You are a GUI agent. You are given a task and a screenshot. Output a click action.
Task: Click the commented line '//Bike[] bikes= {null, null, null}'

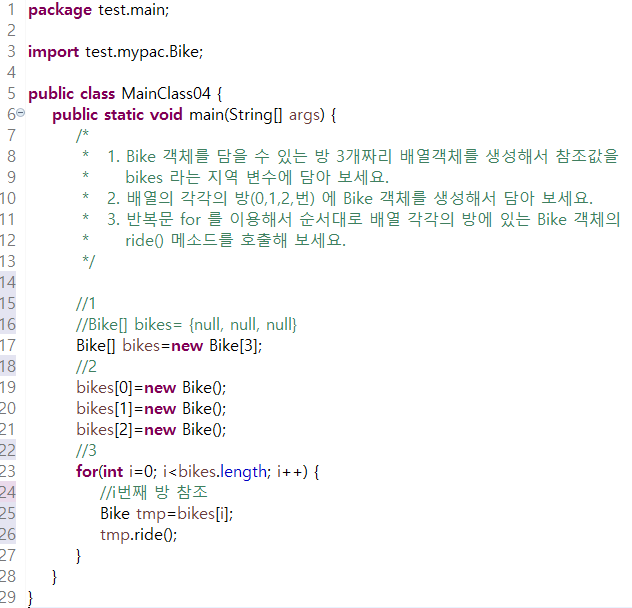(186, 324)
